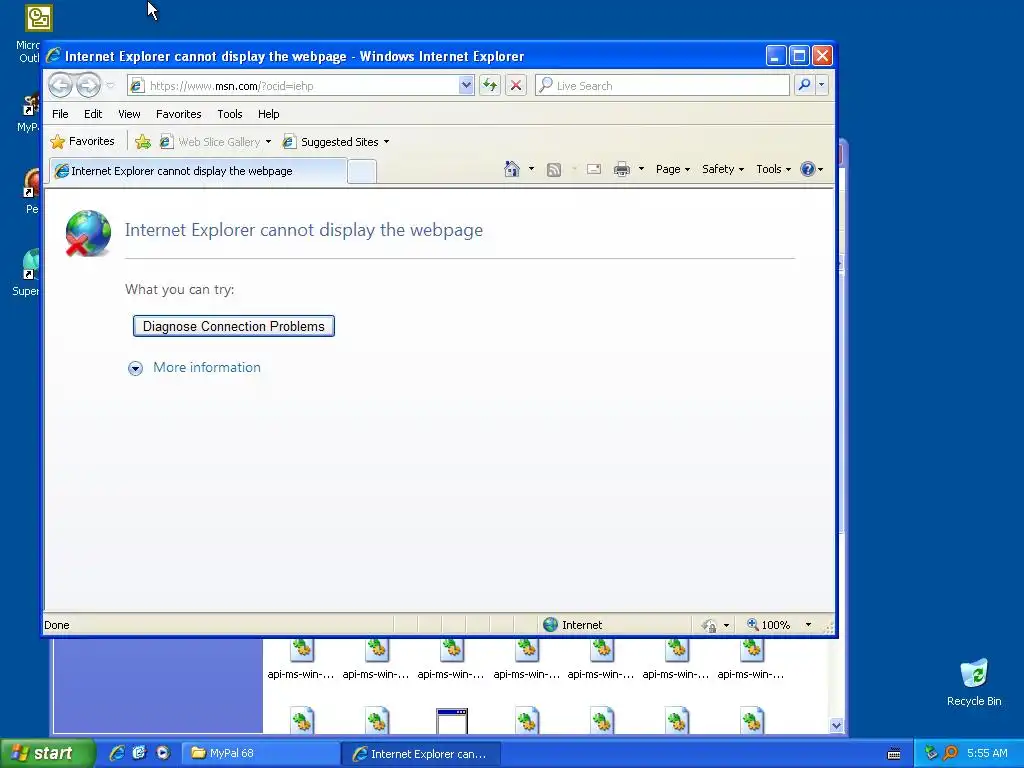Image resolution: width=1024 pixels, height=768 pixels.
Task: Open the dropdown next to status bar lock icon
Action: coord(726,626)
